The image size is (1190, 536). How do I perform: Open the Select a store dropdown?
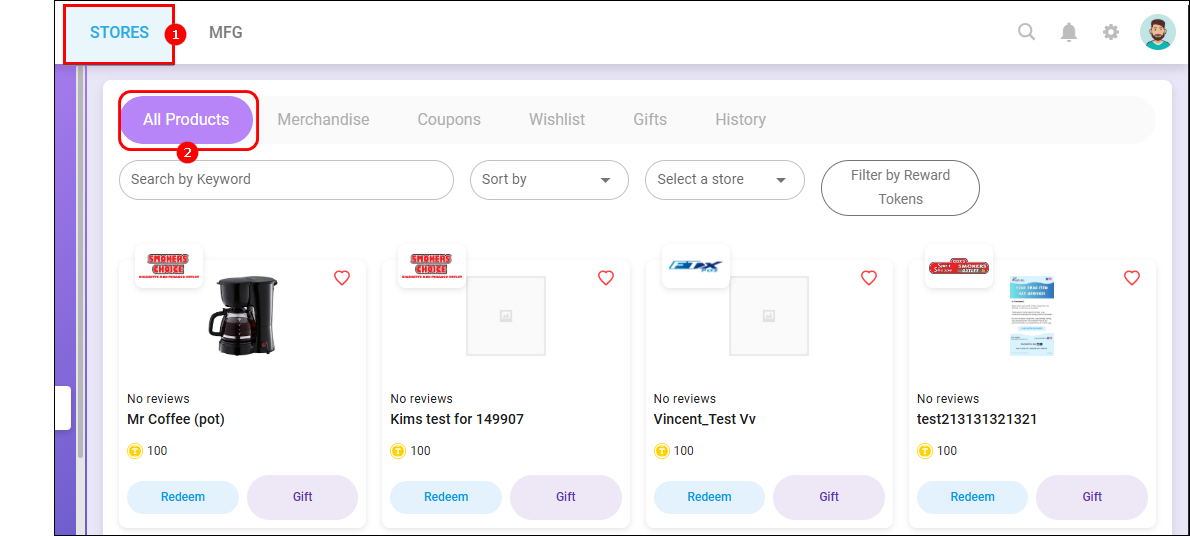pyautogui.click(x=724, y=180)
